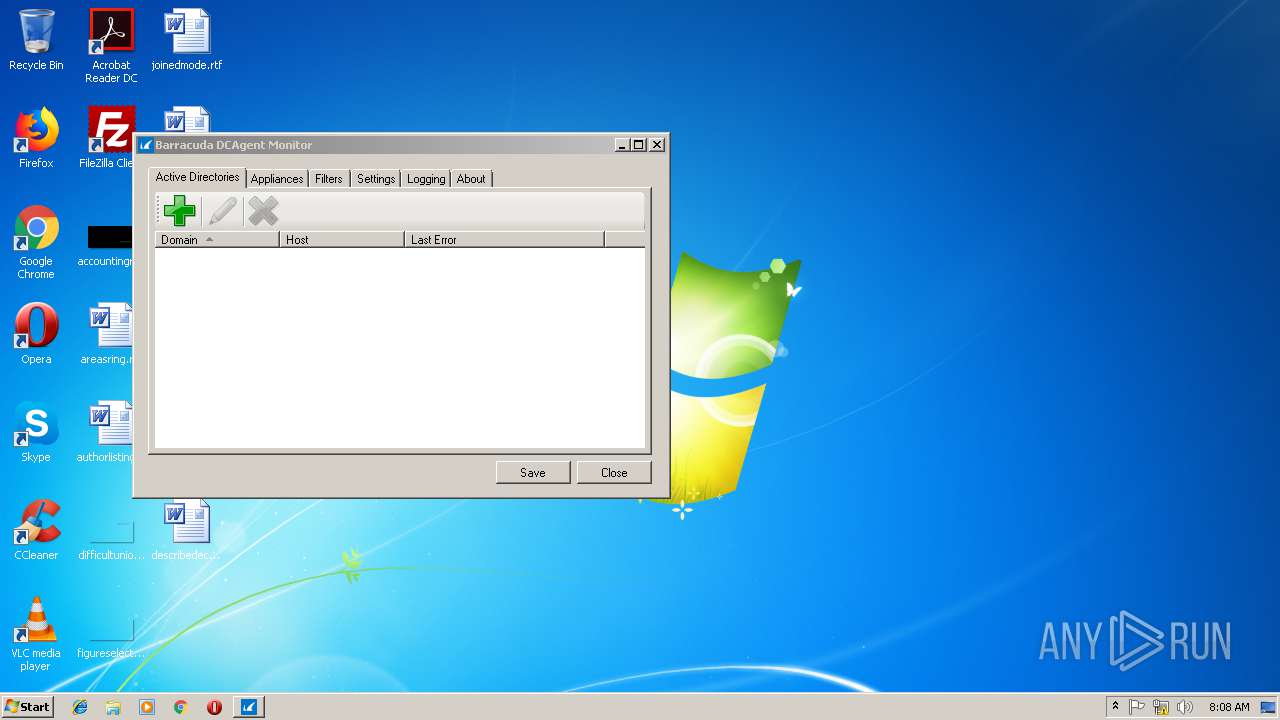This screenshot has height=720, width=1280.
Task: Select the areasring Word document icon
Action: pos(108,333)
